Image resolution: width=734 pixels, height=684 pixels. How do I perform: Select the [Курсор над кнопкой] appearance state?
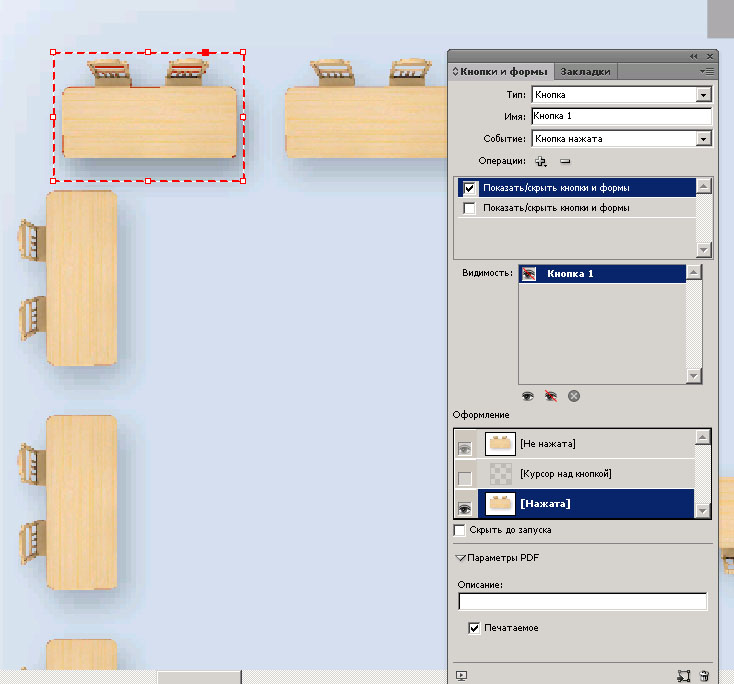pos(586,474)
